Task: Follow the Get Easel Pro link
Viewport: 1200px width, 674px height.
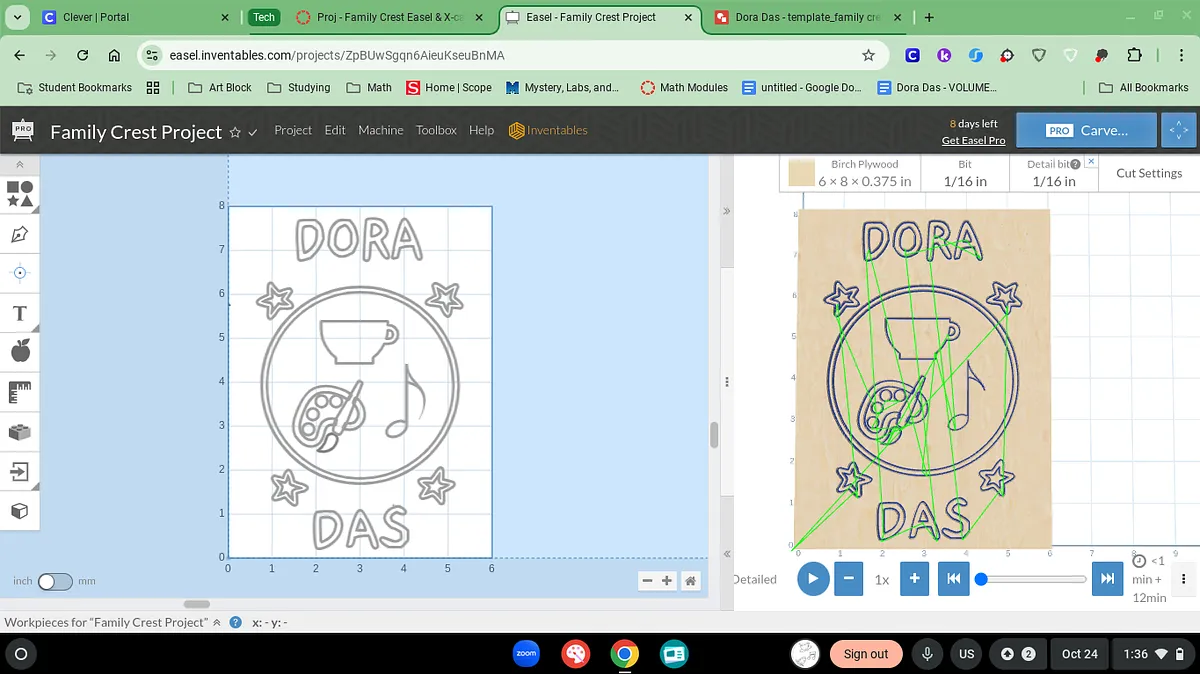Action: tap(973, 140)
